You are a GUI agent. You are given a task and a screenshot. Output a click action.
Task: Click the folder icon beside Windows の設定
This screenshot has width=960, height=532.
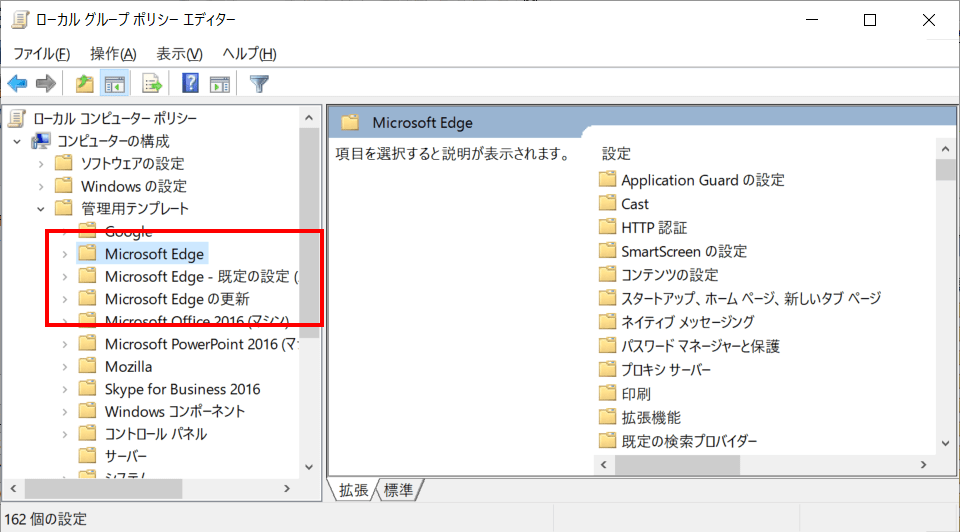(x=64, y=185)
